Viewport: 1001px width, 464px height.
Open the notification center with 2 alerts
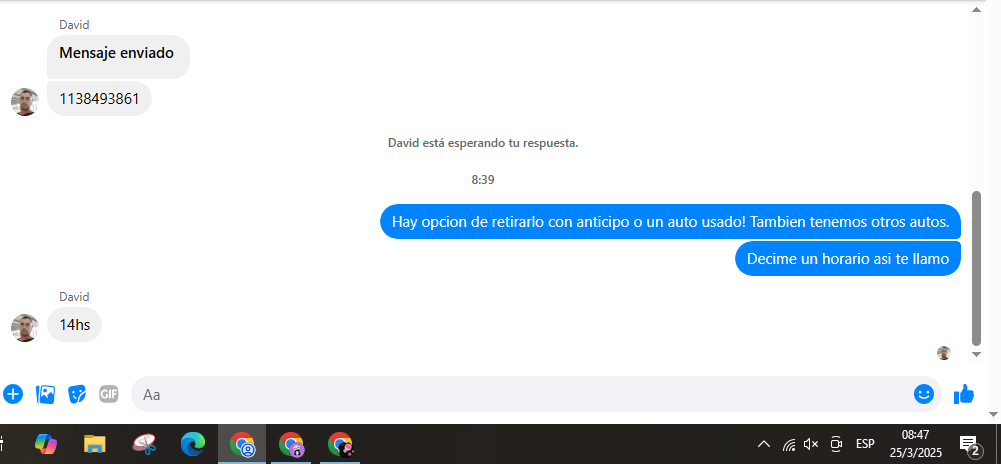[970, 445]
